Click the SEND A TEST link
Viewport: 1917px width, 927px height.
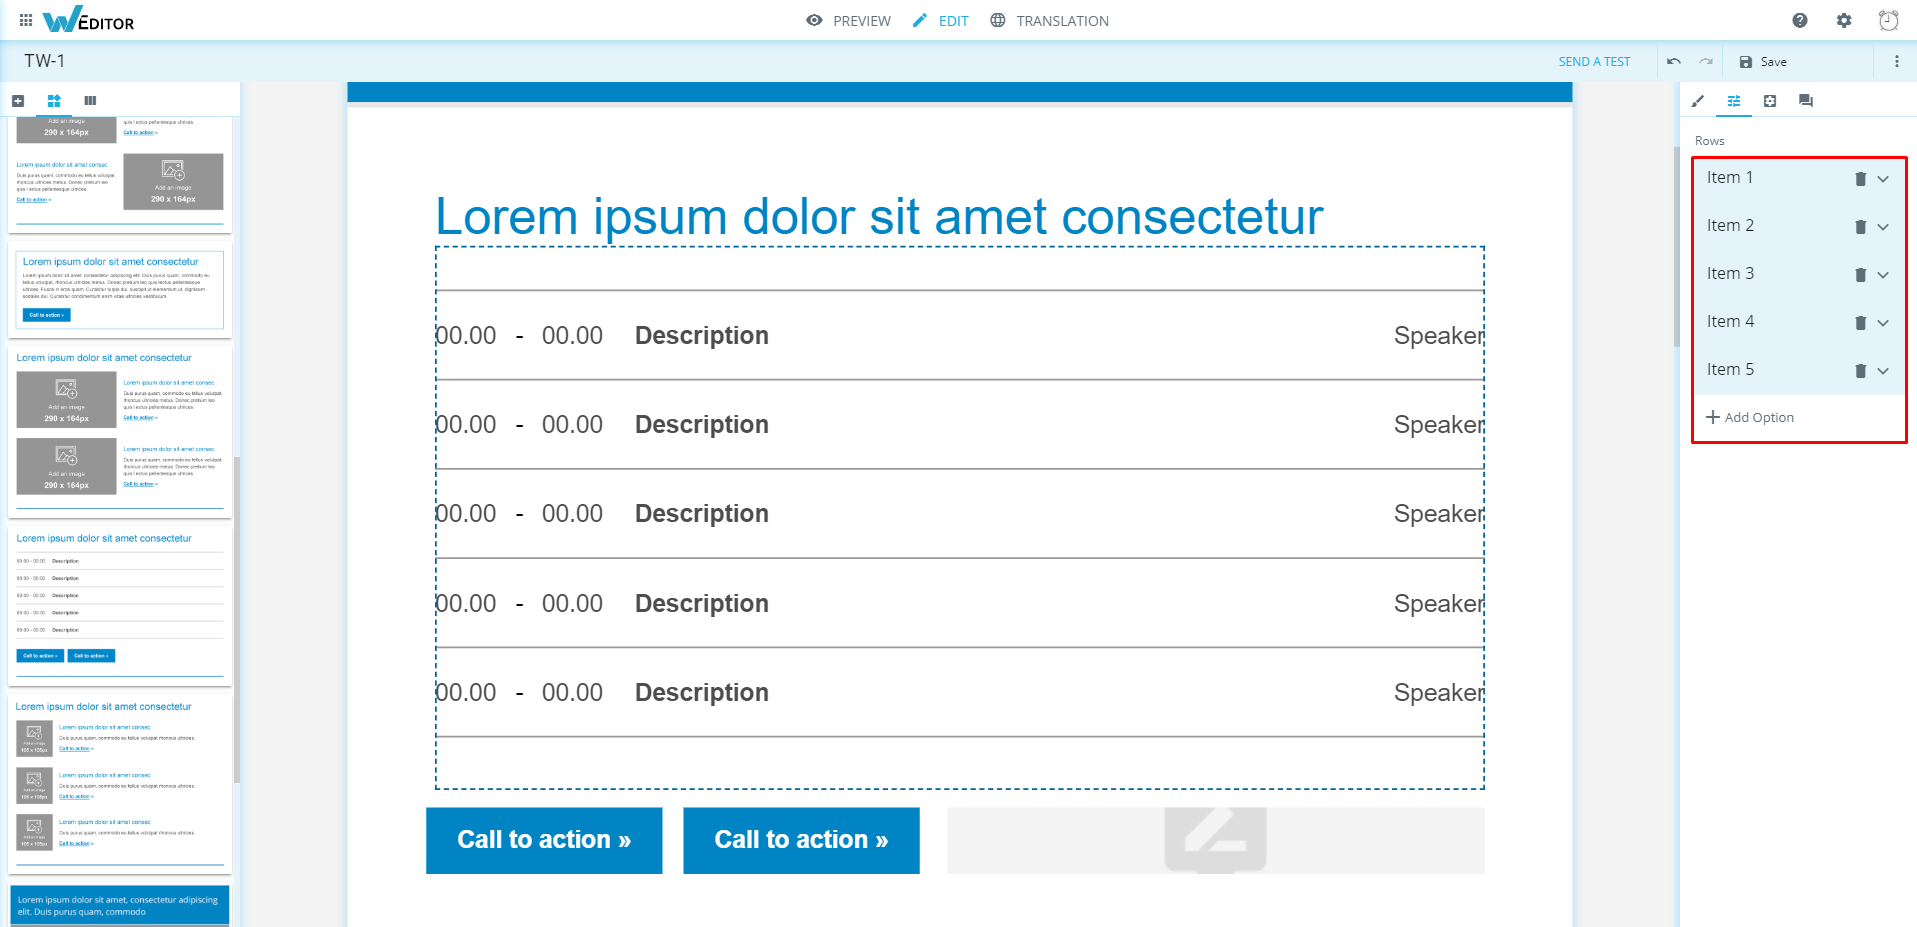tap(1594, 62)
